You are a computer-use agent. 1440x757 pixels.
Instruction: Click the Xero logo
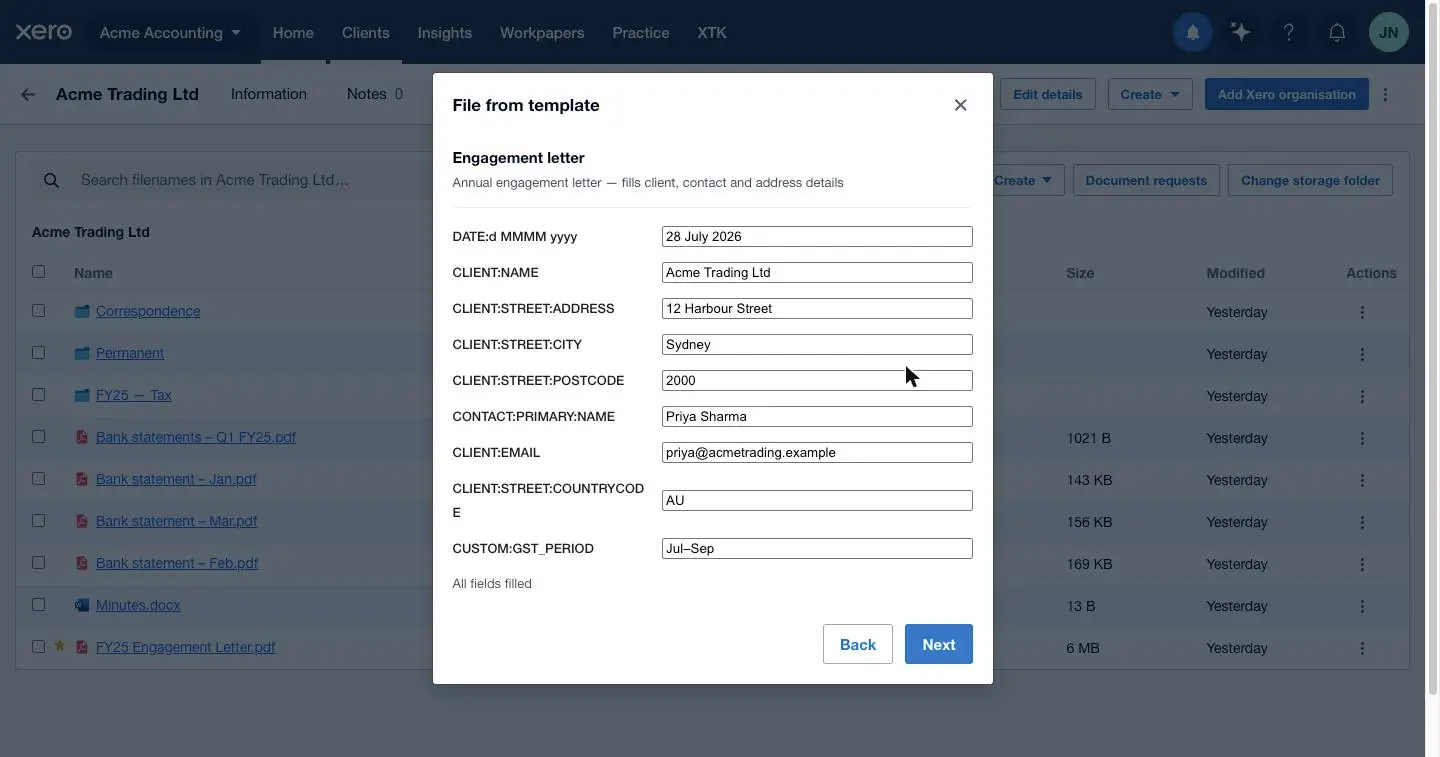(43, 32)
